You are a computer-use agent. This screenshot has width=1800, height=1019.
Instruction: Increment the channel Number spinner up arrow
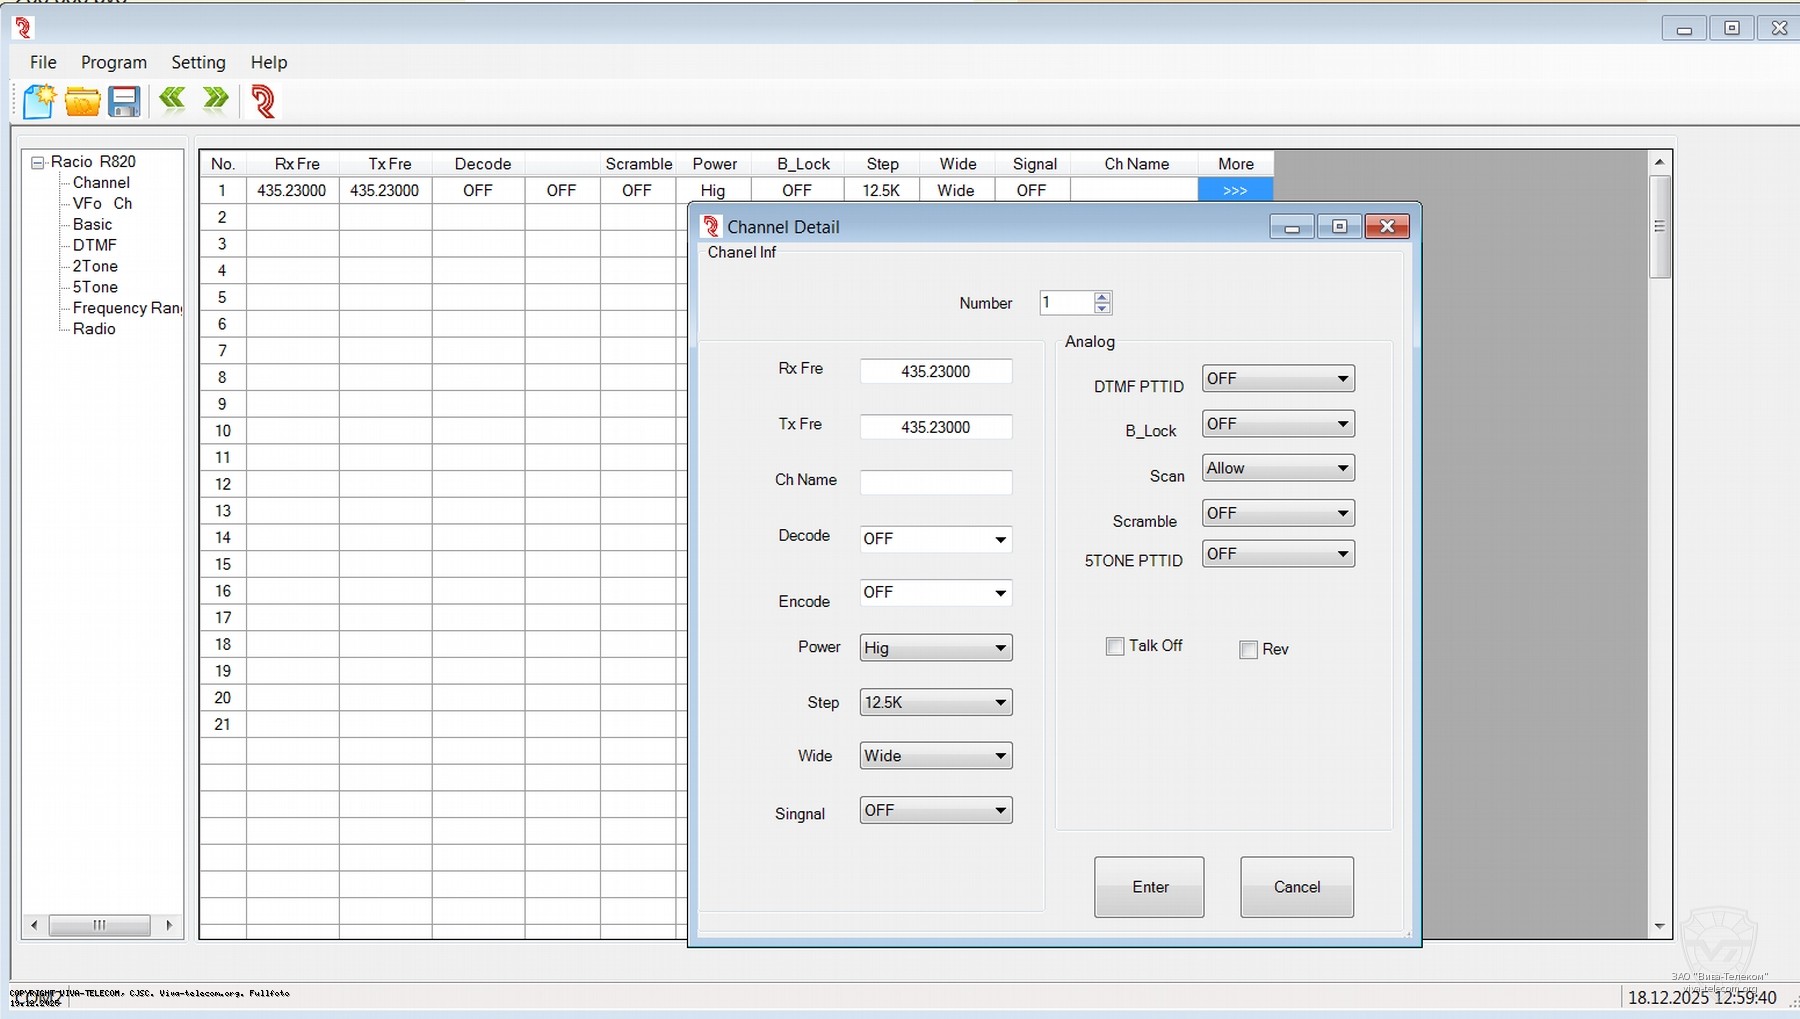pos(1102,297)
